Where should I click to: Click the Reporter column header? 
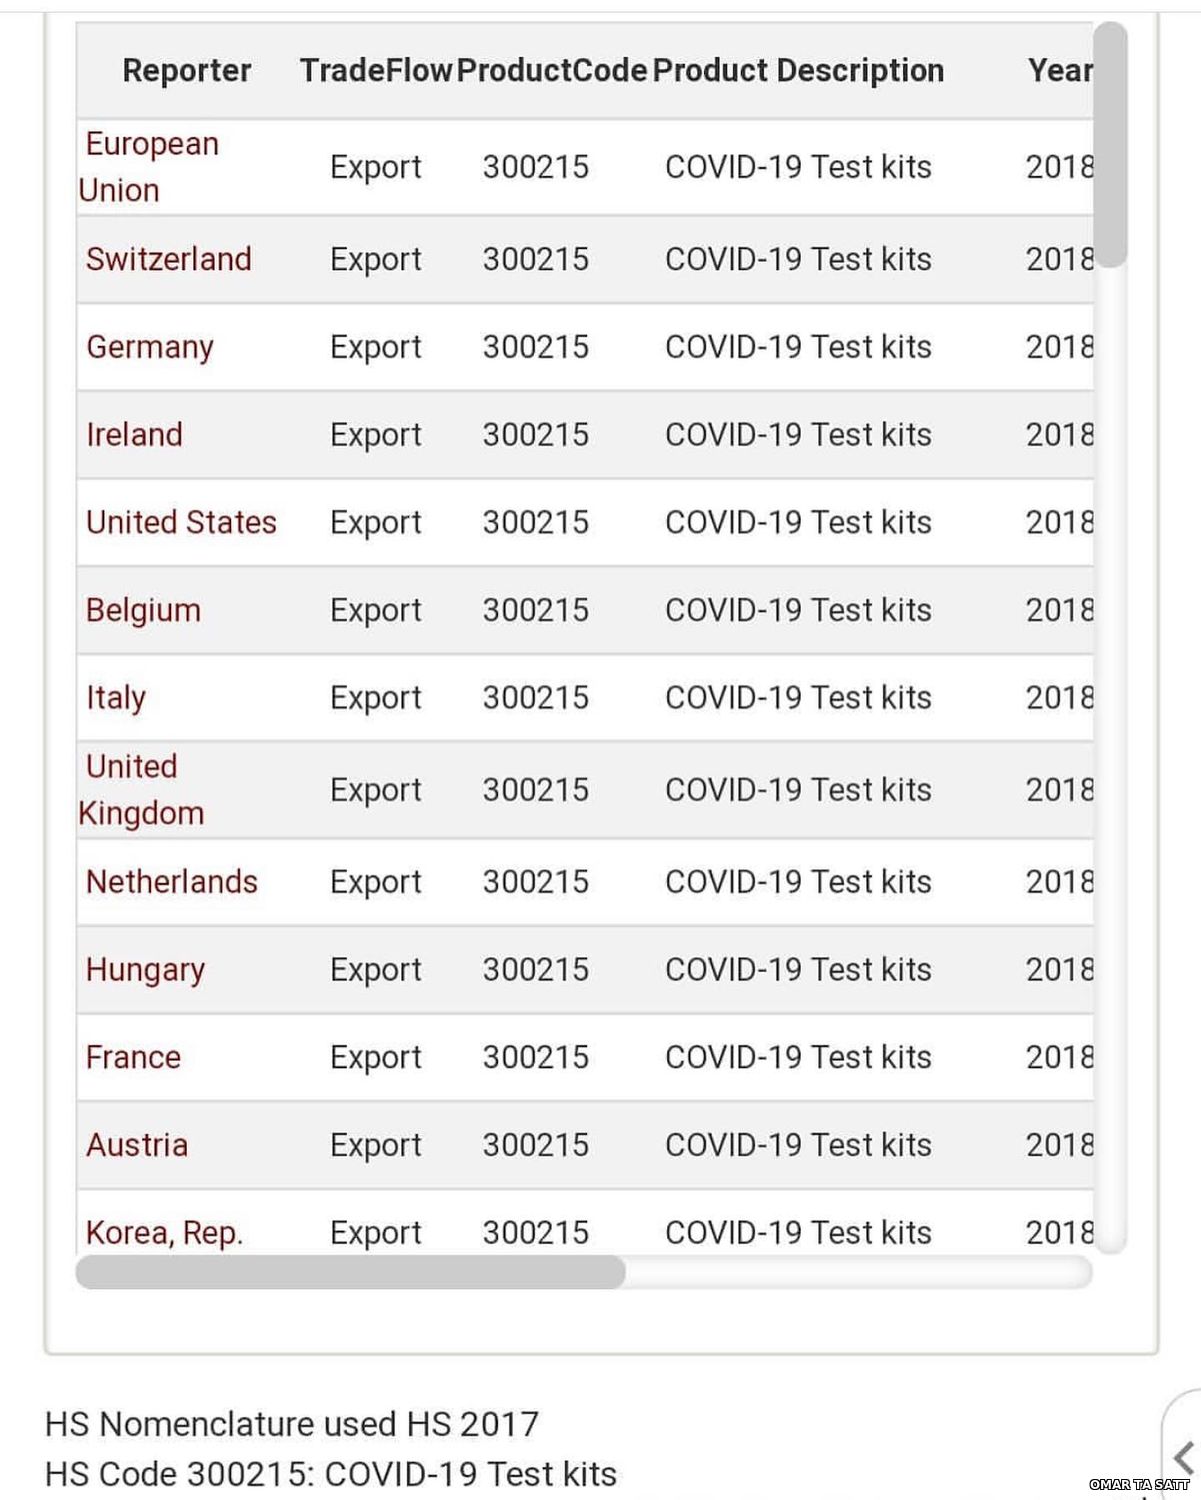pos(187,70)
